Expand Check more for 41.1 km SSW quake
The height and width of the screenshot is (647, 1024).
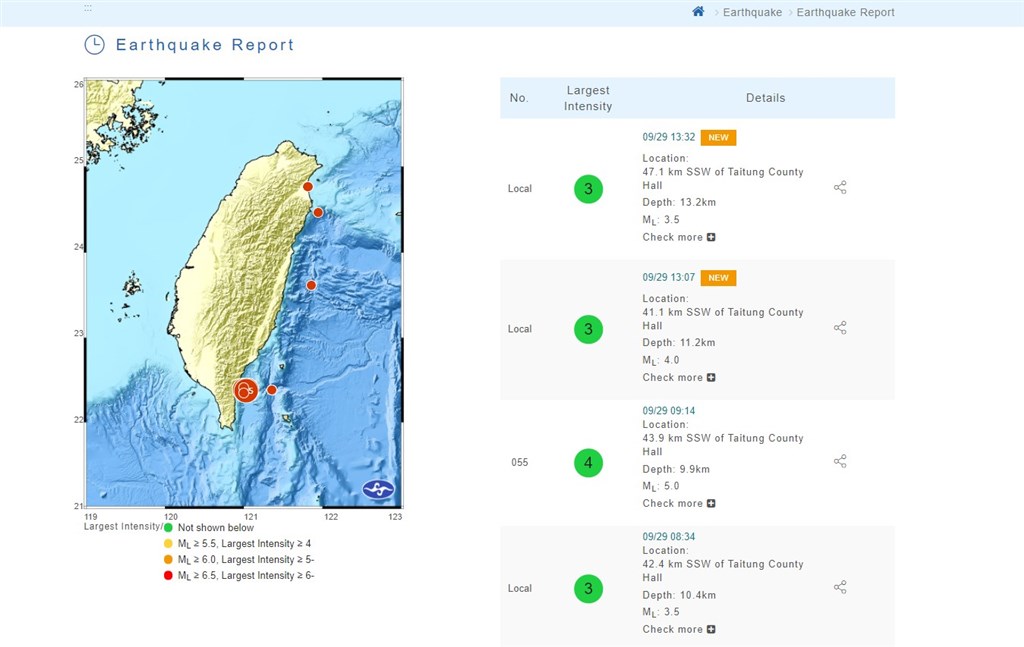679,377
